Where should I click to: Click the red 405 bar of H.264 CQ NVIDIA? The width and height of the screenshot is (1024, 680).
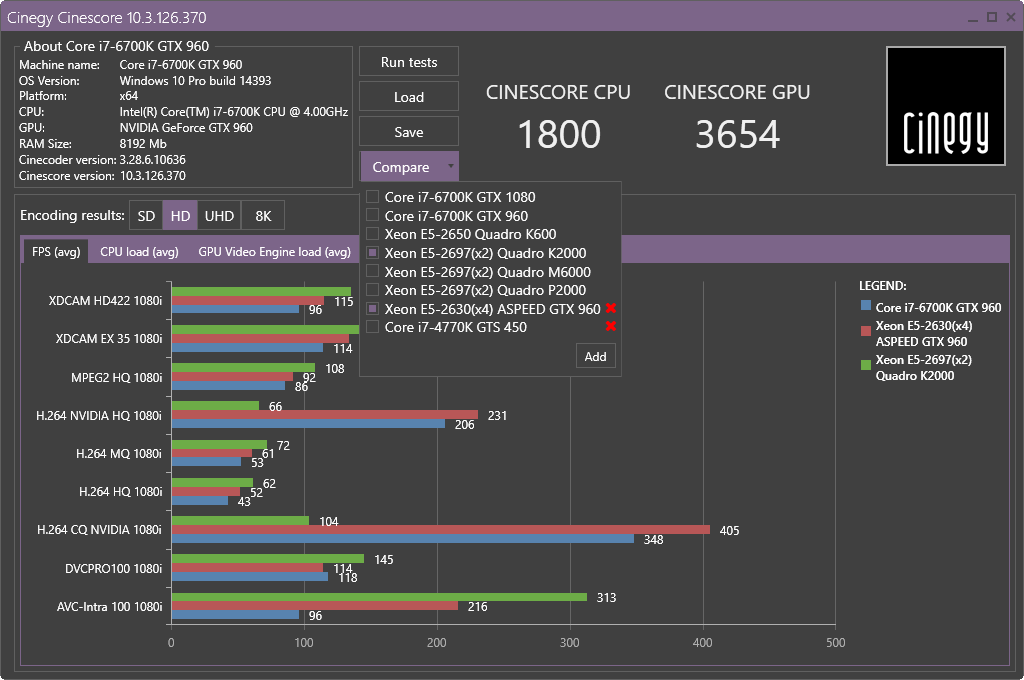coord(441,530)
